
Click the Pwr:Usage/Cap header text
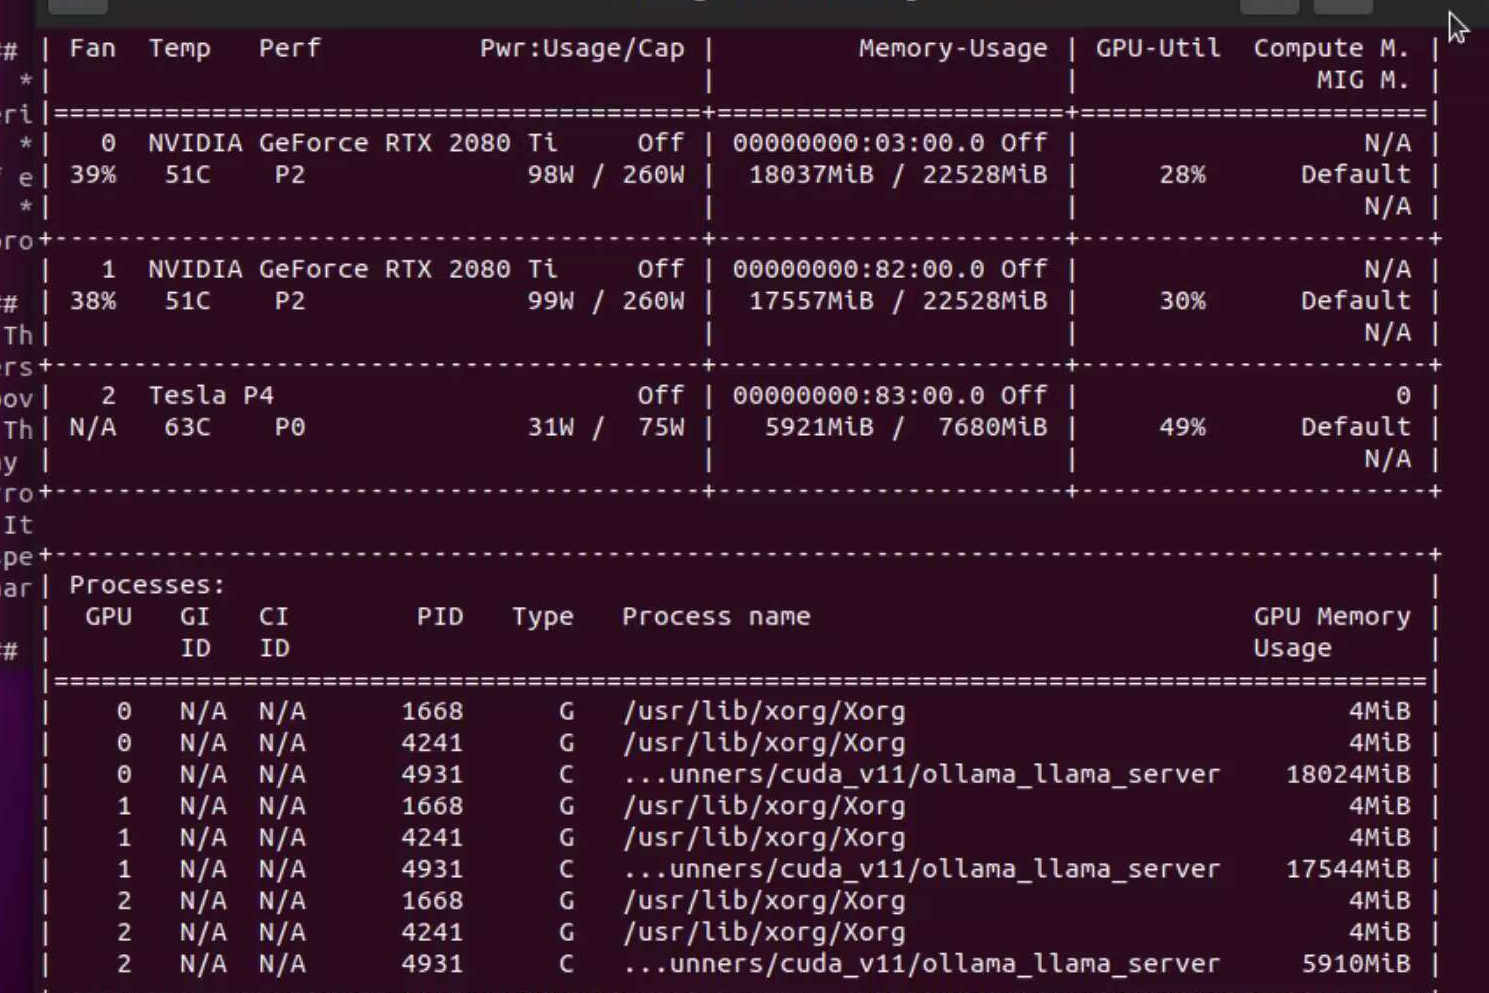tap(581, 48)
